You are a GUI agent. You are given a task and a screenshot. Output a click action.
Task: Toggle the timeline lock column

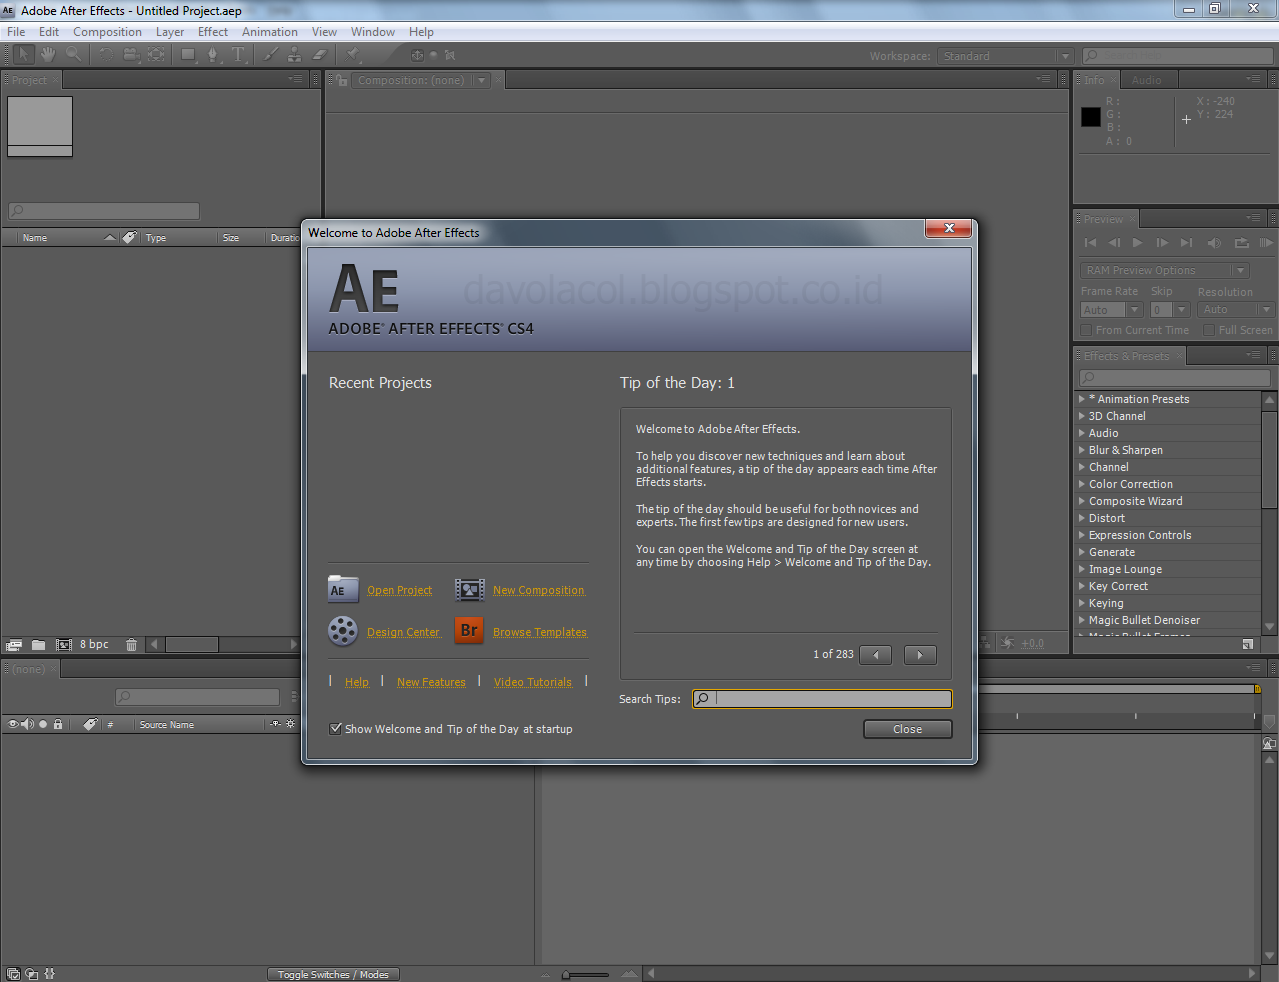58,724
